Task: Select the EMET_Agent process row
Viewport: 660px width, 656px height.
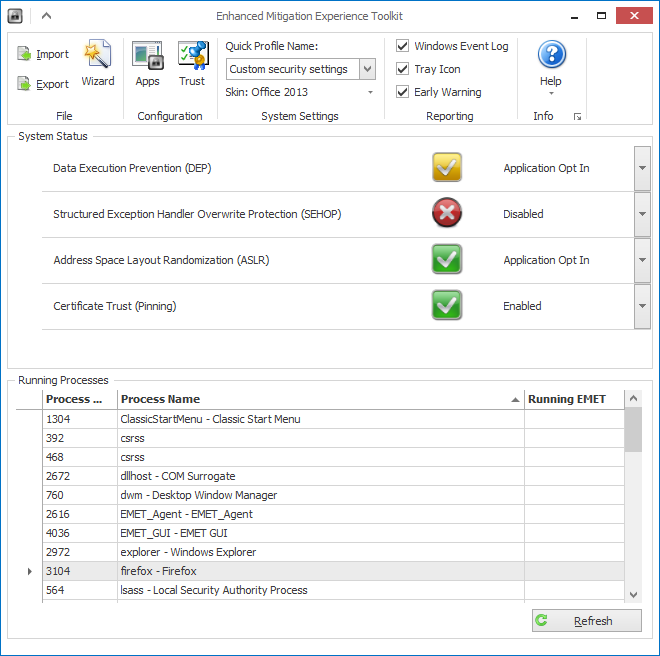Action: coord(333,514)
